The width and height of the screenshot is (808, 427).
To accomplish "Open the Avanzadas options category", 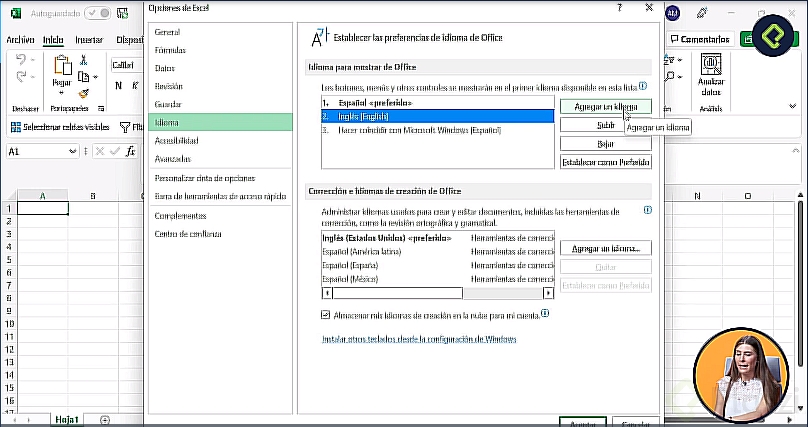I will click(173, 159).
